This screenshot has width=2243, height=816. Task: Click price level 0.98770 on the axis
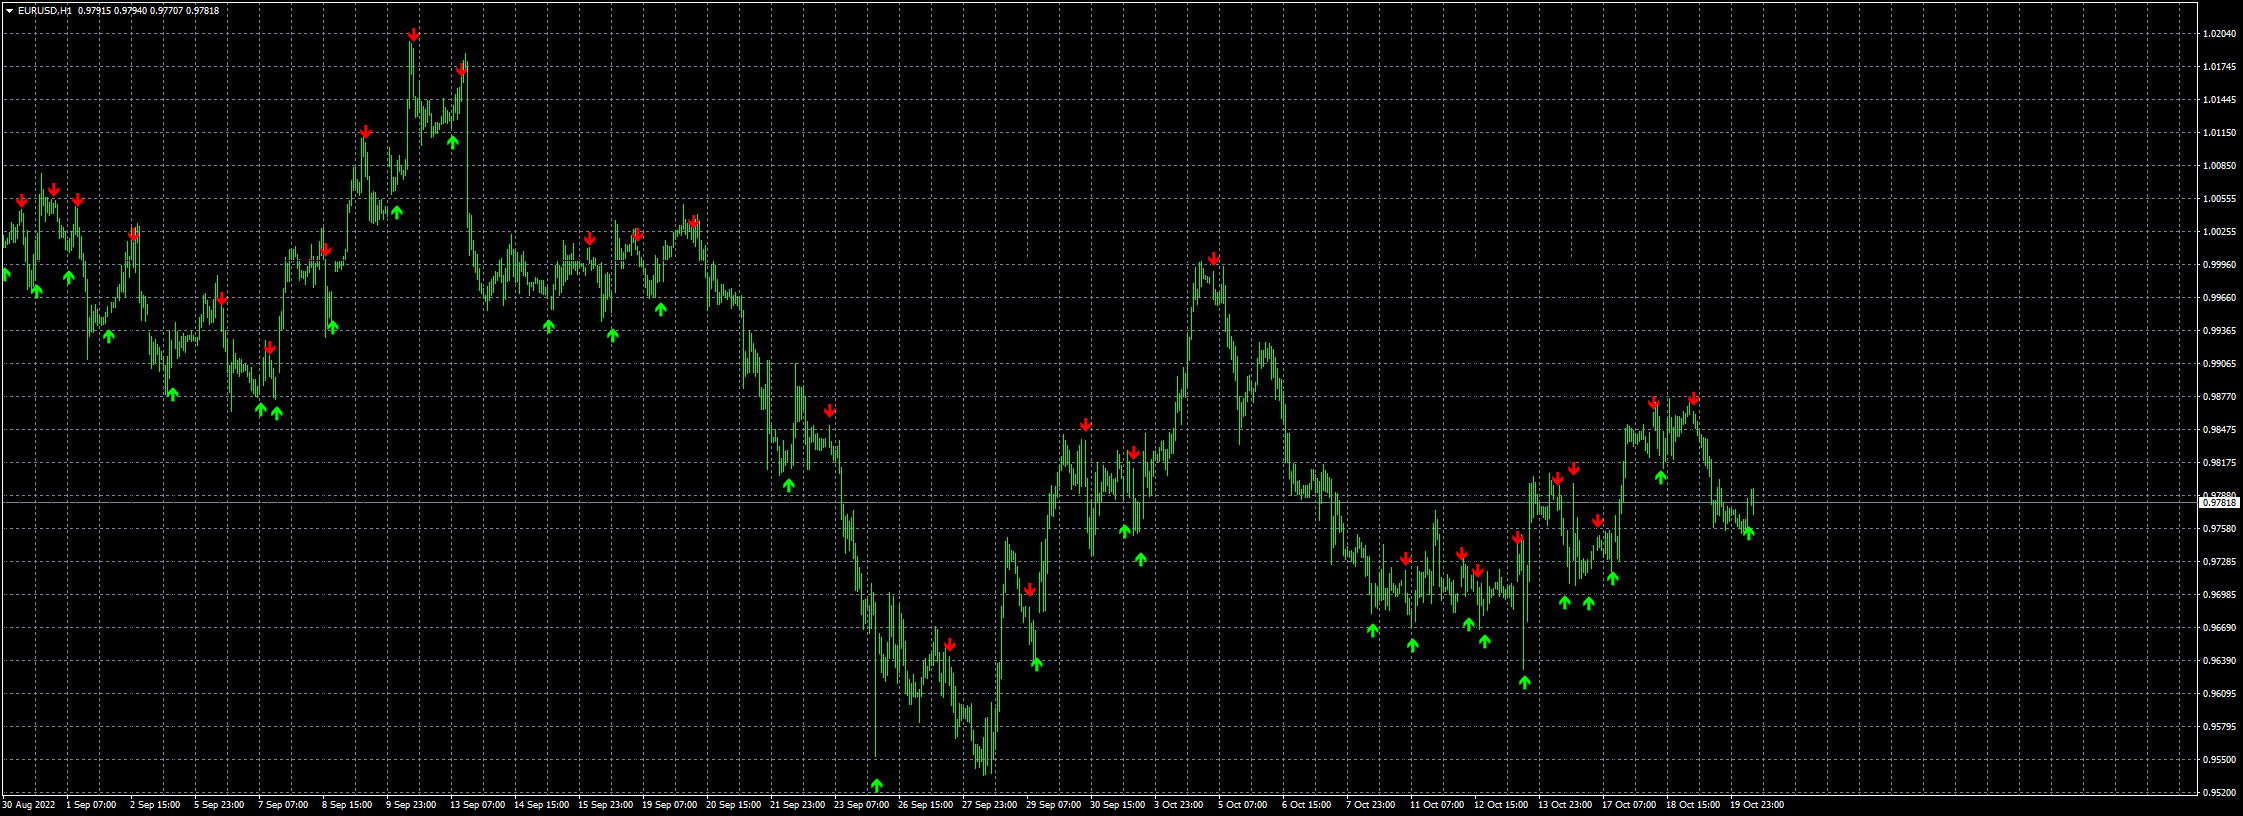click(x=2218, y=397)
